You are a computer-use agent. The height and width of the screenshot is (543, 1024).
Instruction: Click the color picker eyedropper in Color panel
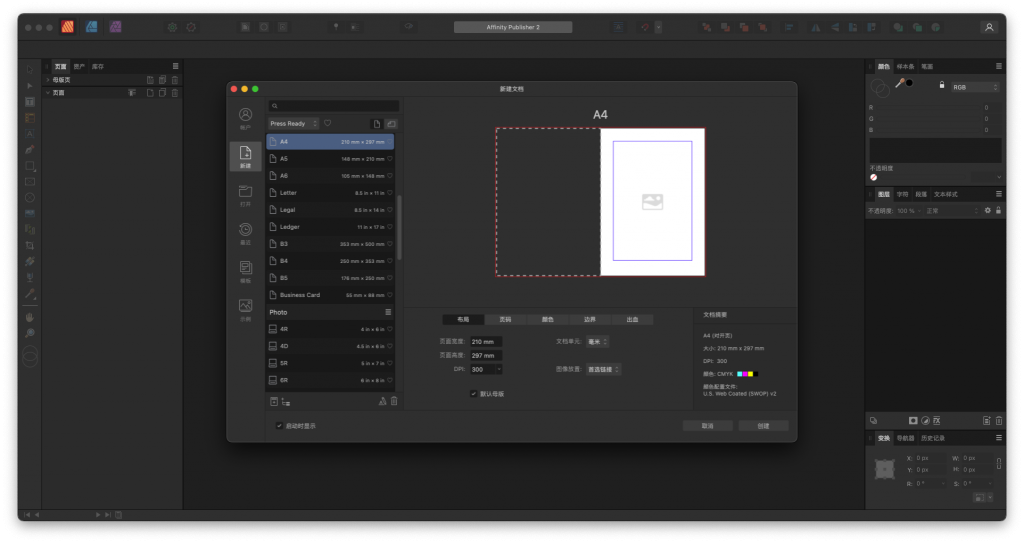pos(900,83)
